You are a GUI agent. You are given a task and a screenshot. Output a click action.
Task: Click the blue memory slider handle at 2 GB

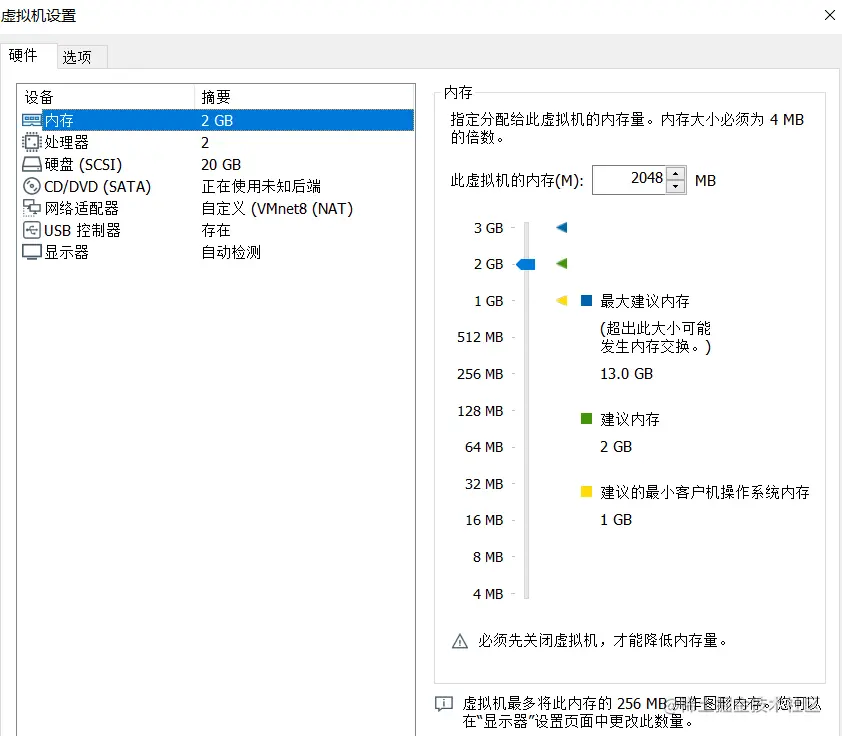click(x=525, y=264)
